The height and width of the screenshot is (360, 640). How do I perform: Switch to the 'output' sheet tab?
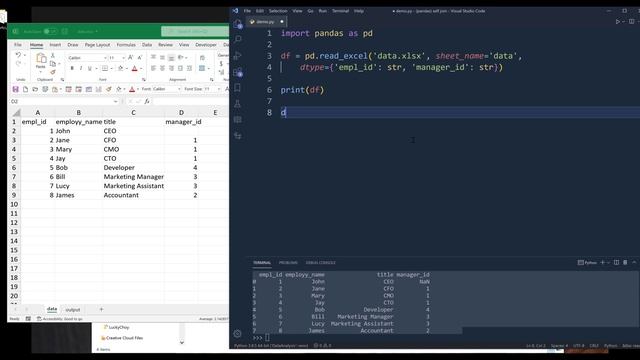[x=73, y=310]
